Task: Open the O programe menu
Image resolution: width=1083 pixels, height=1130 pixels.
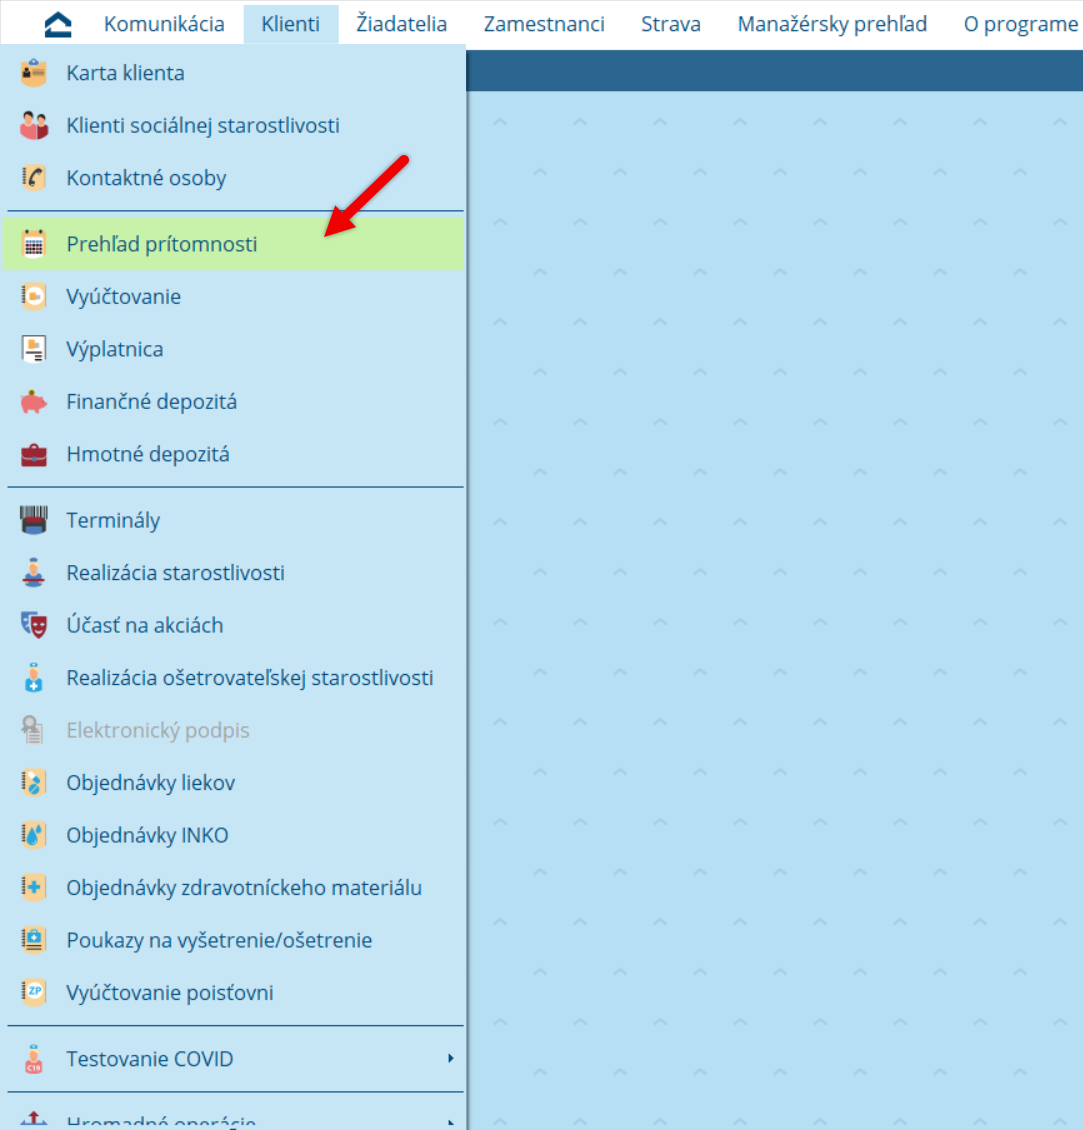Action: point(1021,25)
